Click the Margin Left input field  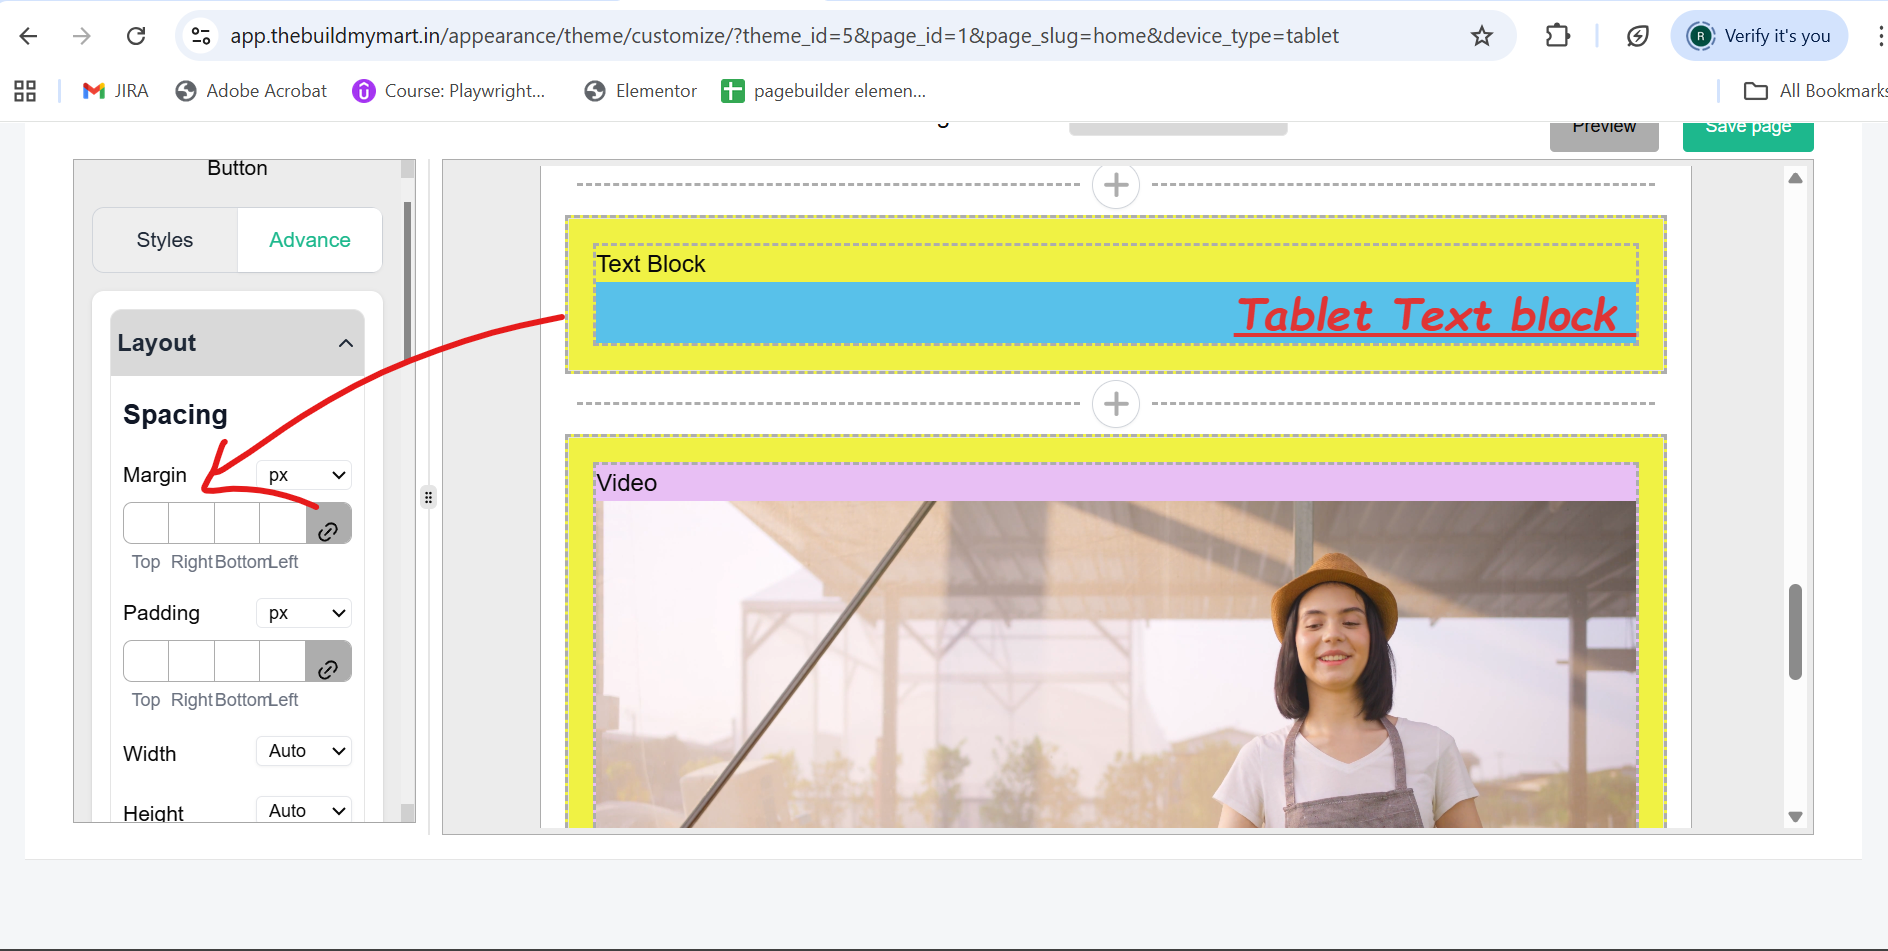pyautogui.click(x=283, y=523)
